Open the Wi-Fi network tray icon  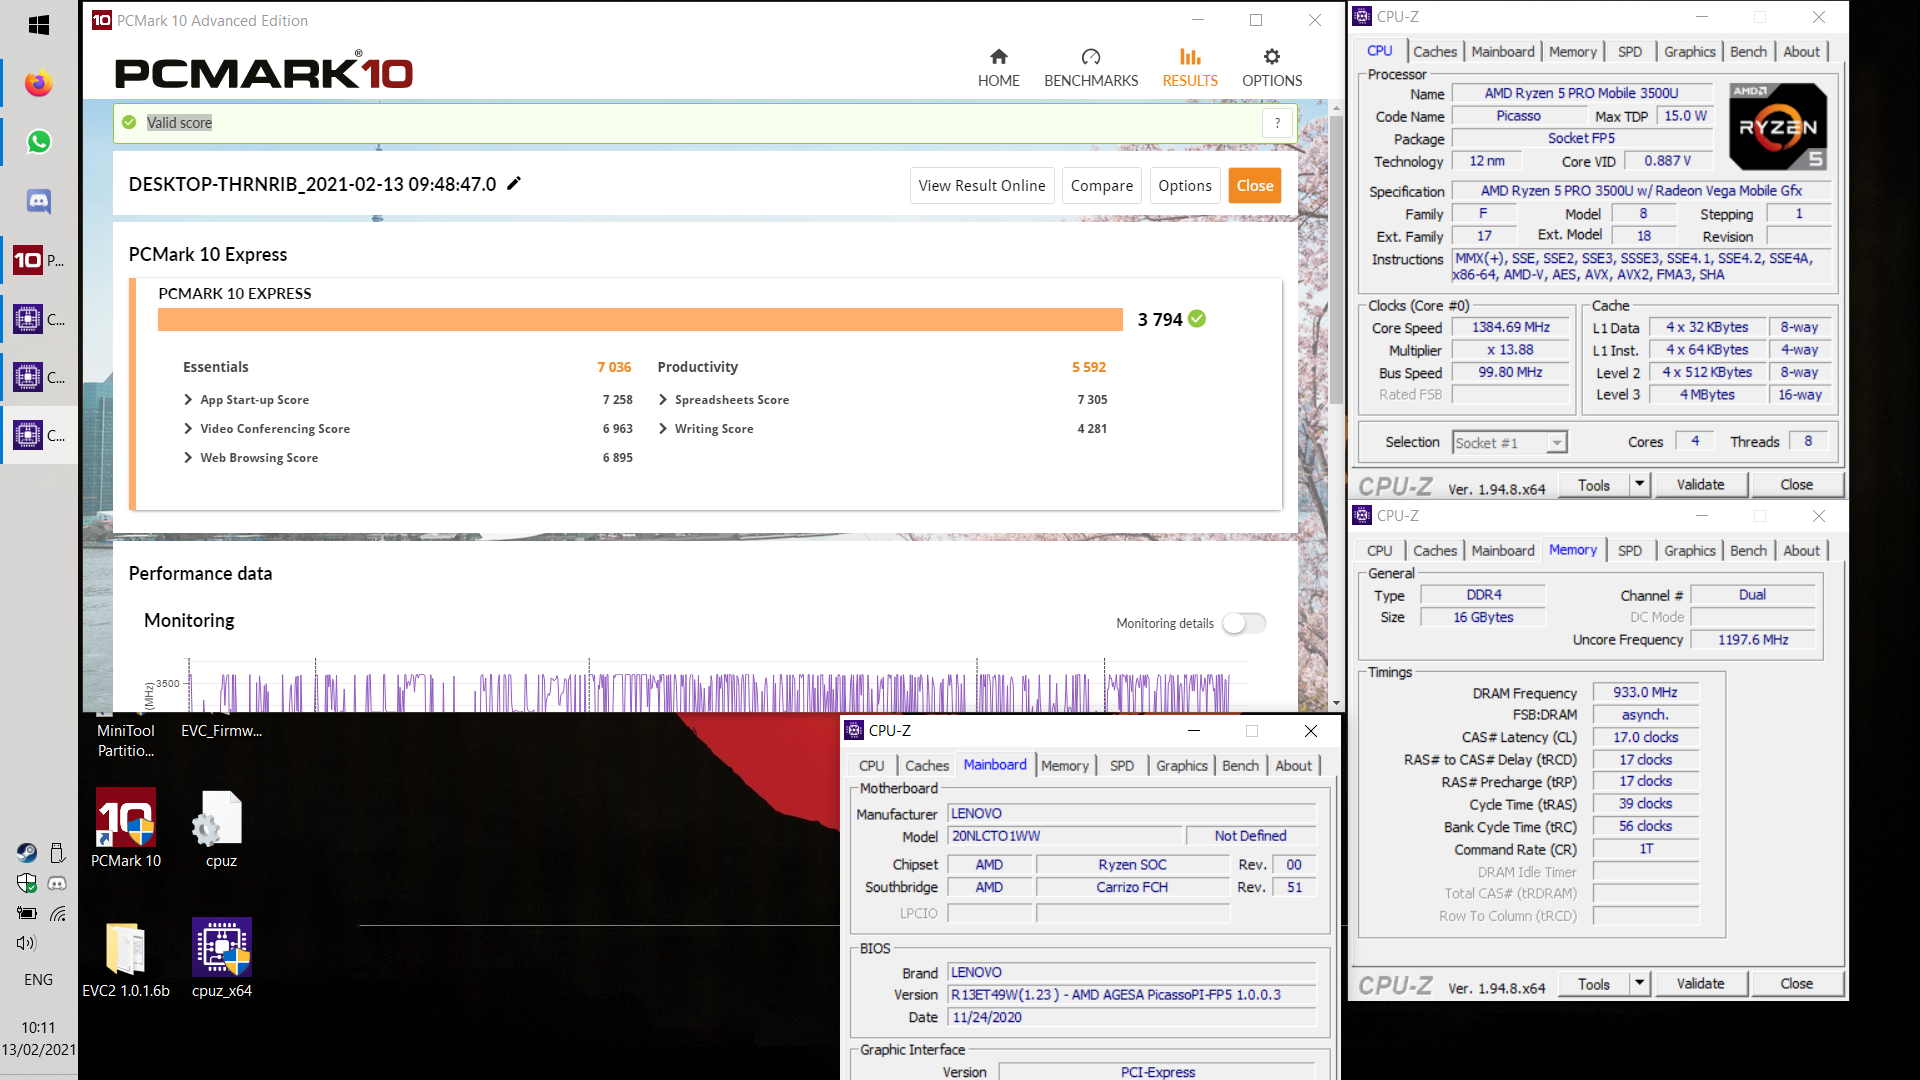pyautogui.click(x=58, y=913)
